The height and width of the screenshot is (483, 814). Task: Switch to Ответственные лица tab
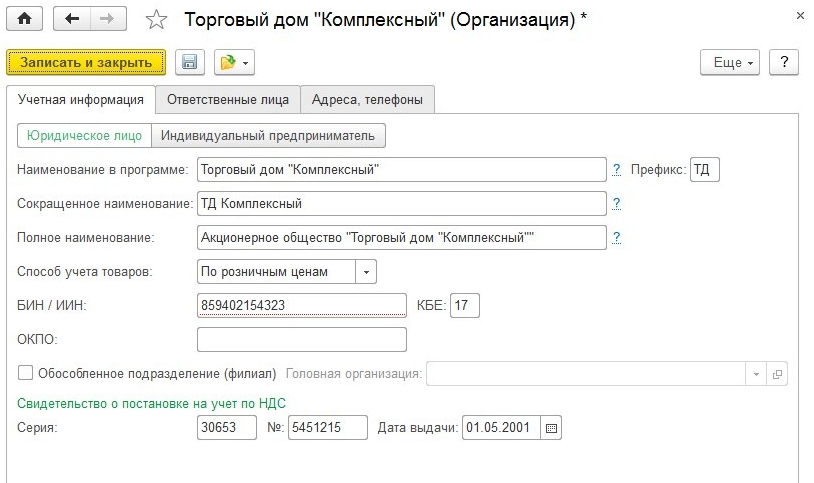pos(228,99)
